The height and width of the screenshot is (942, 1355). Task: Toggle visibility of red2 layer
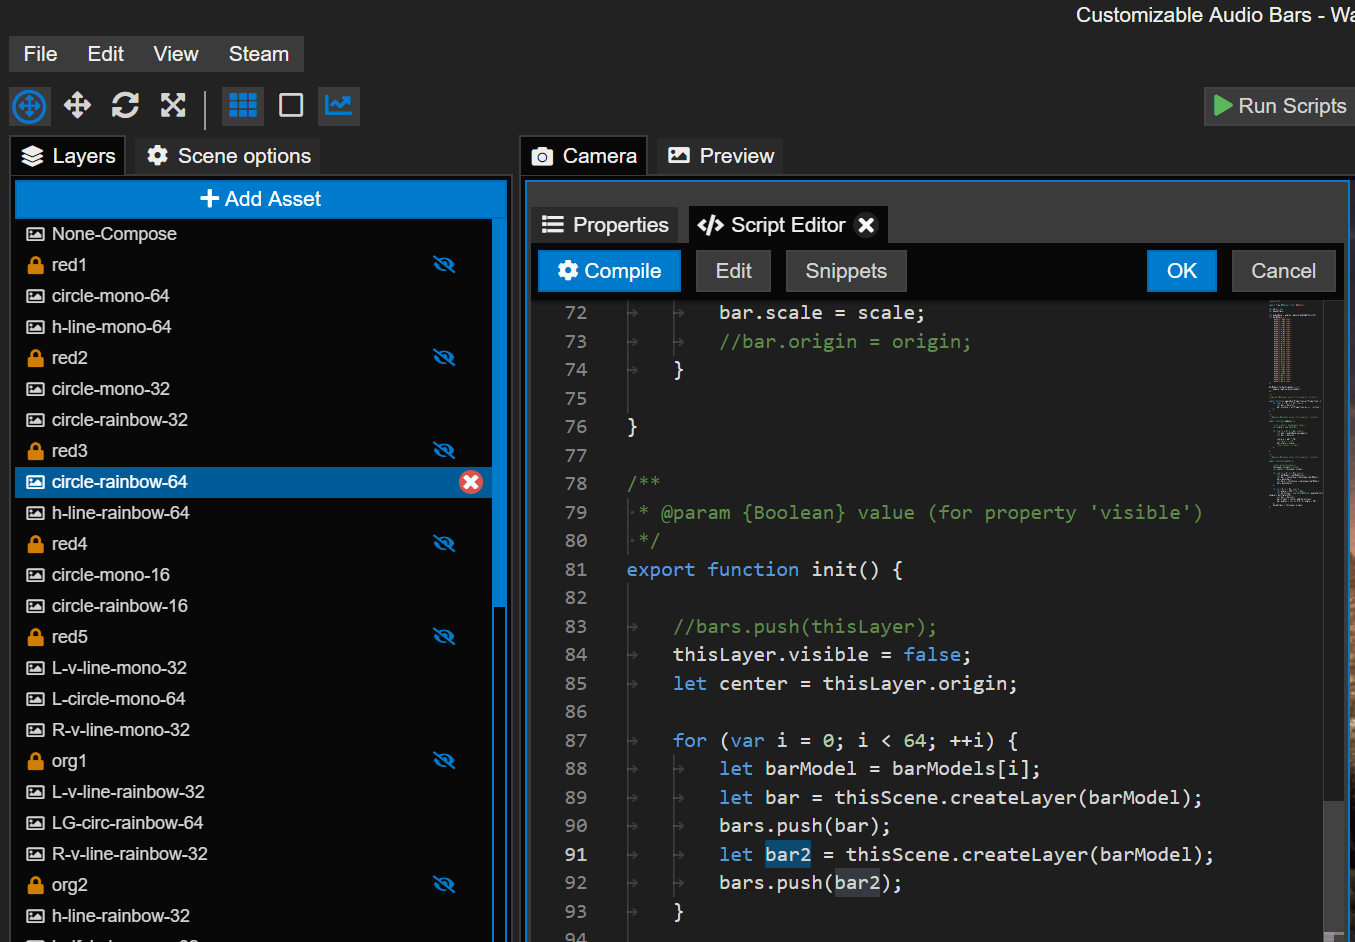[x=444, y=358]
